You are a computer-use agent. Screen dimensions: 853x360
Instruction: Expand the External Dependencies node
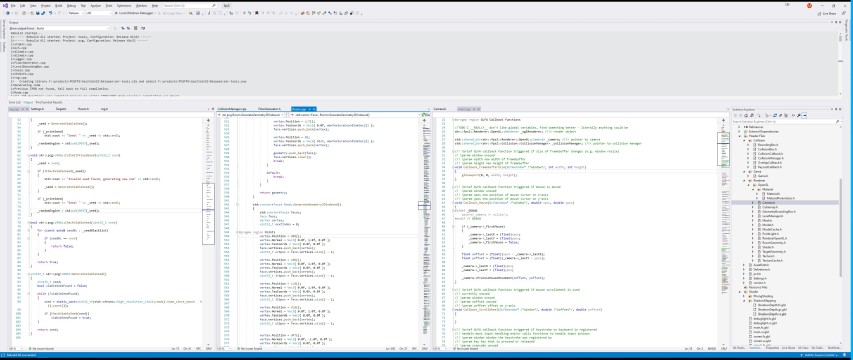(739, 131)
